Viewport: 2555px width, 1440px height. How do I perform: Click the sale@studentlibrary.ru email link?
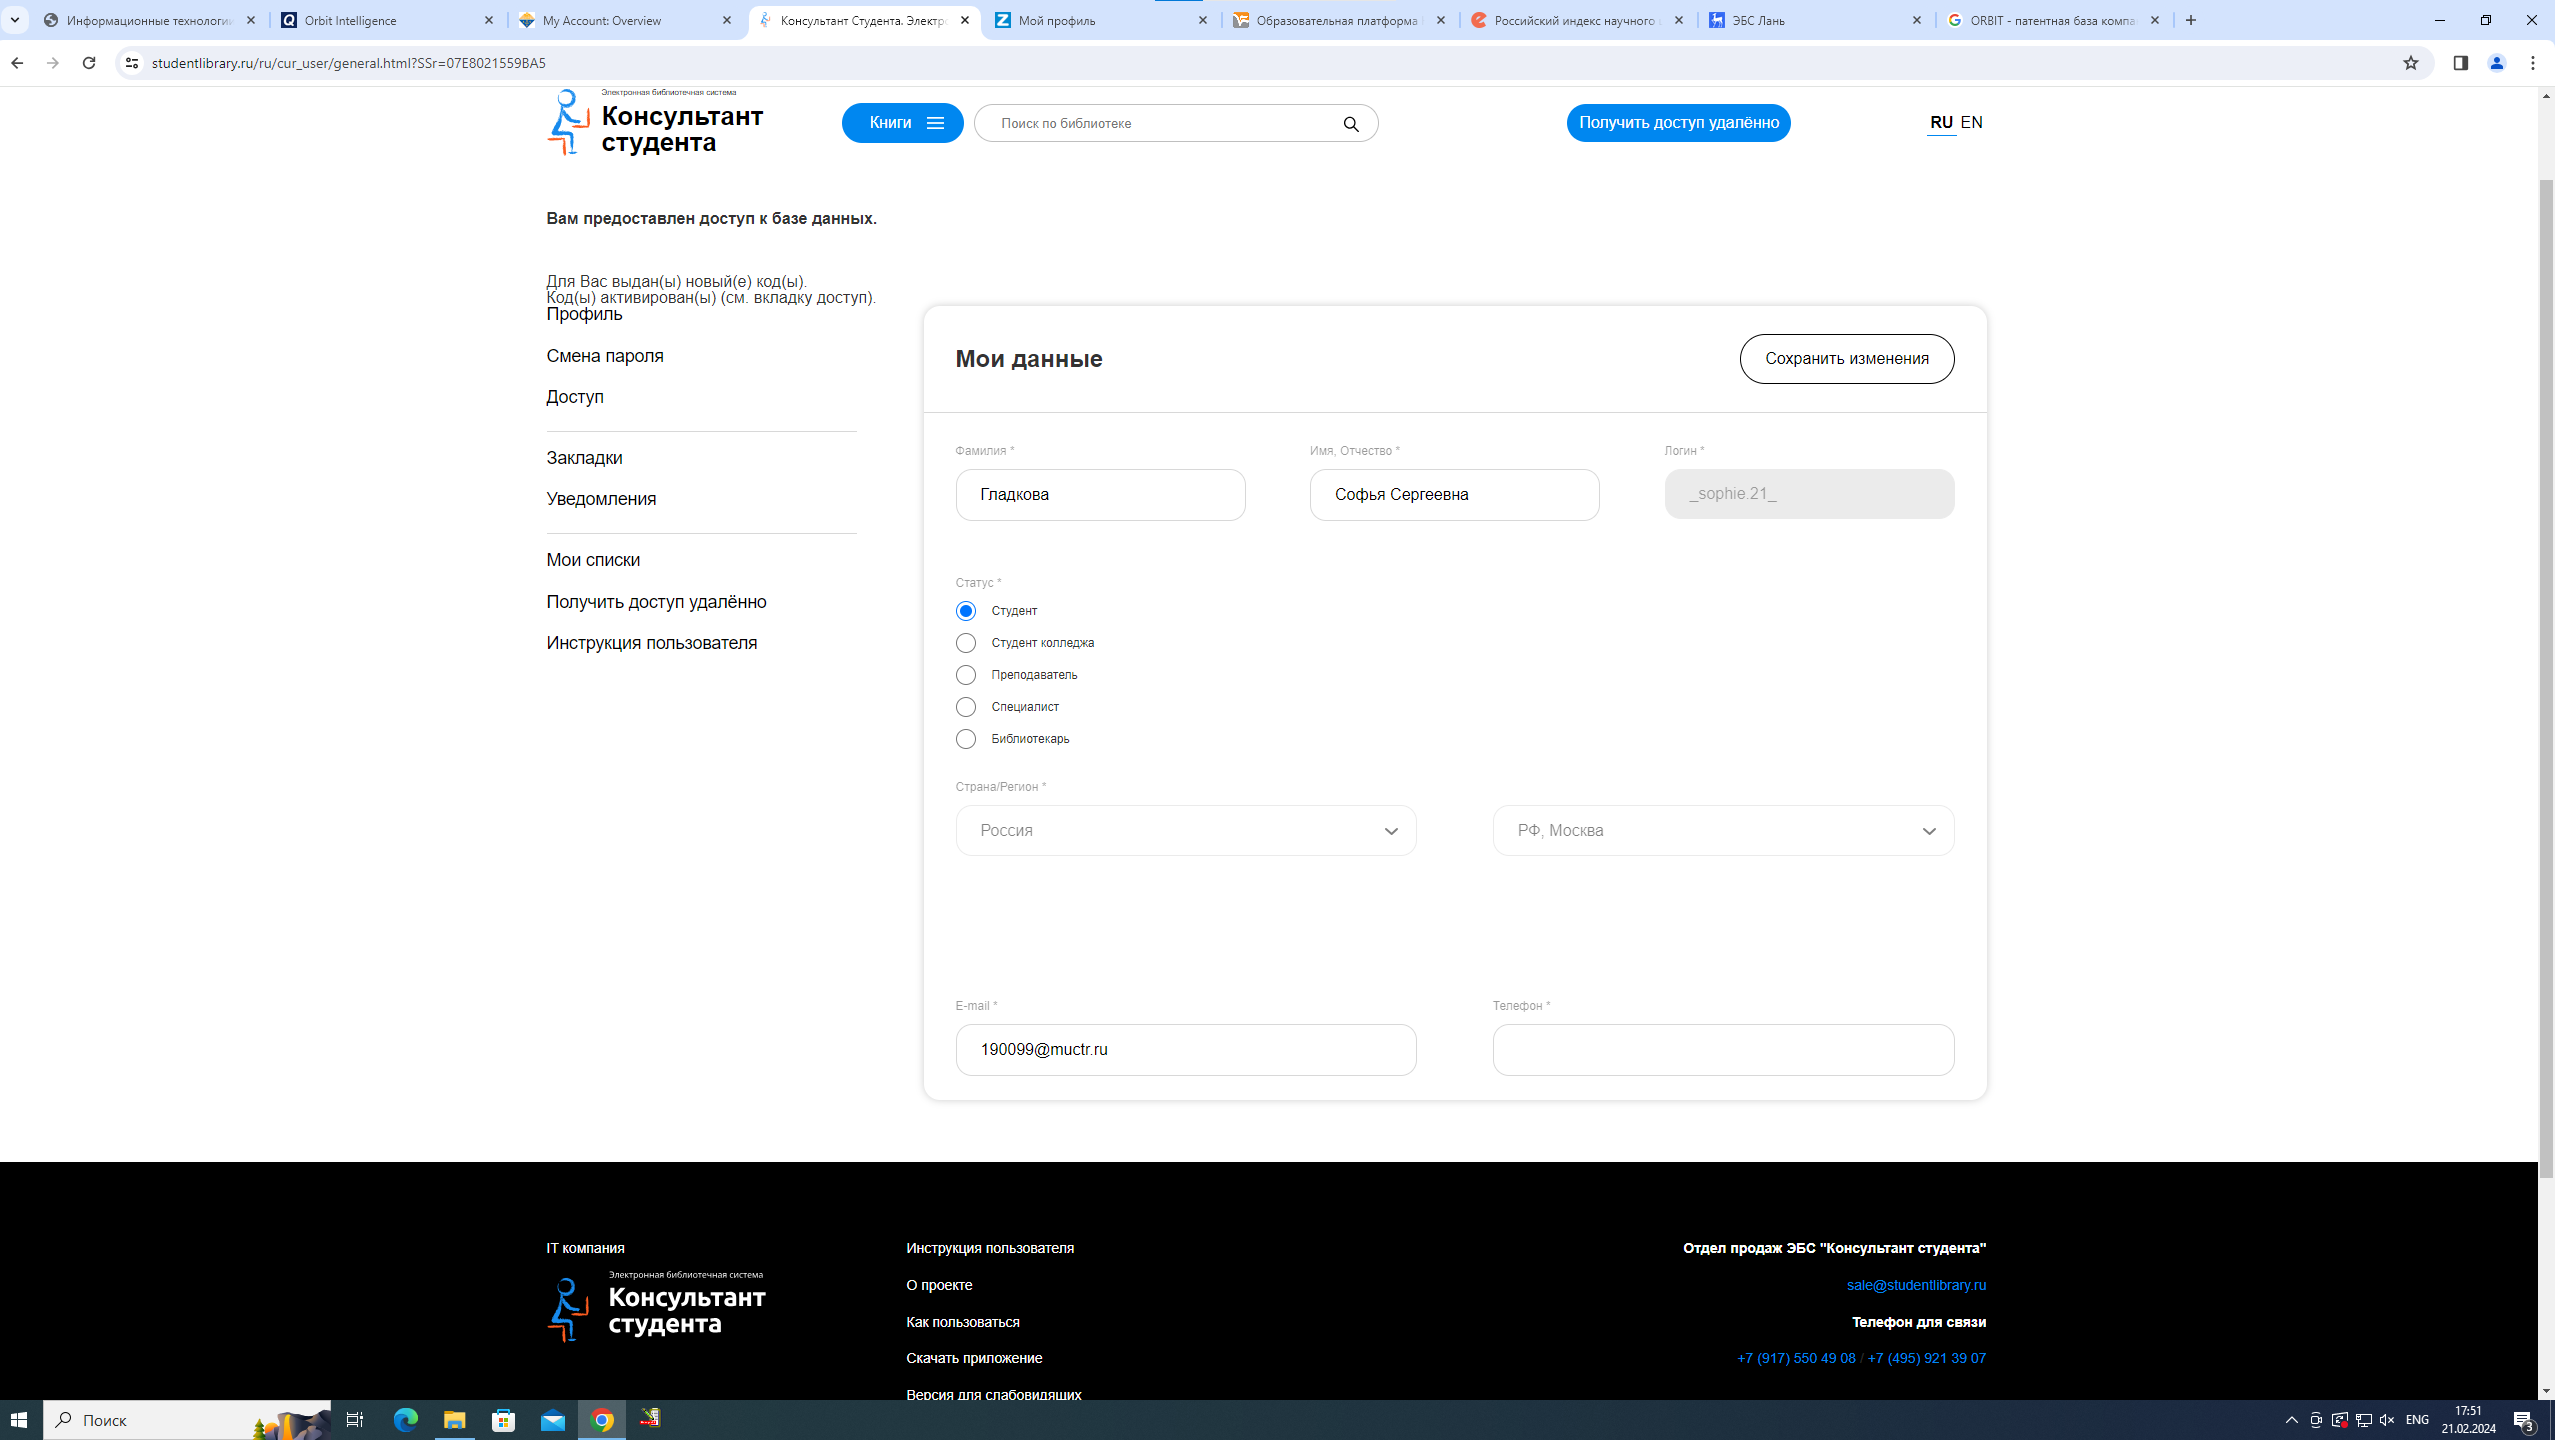coord(1916,1285)
